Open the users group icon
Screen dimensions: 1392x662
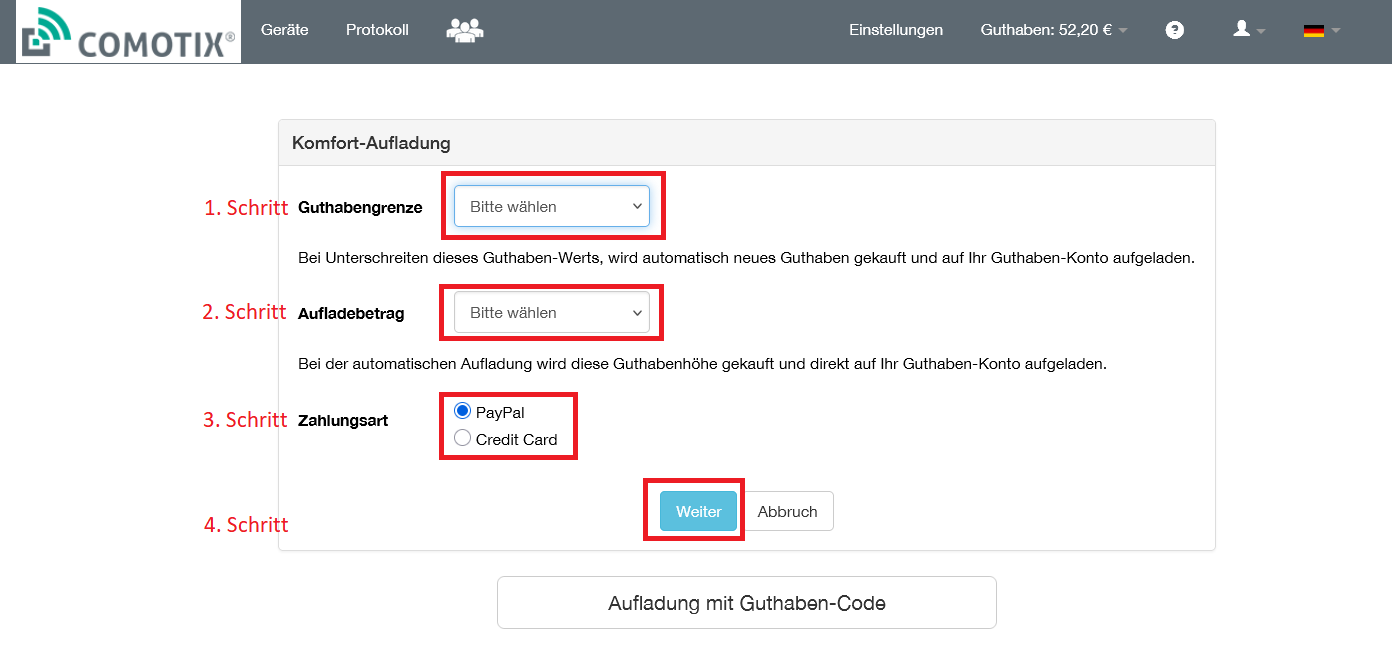tap(464, 30)
